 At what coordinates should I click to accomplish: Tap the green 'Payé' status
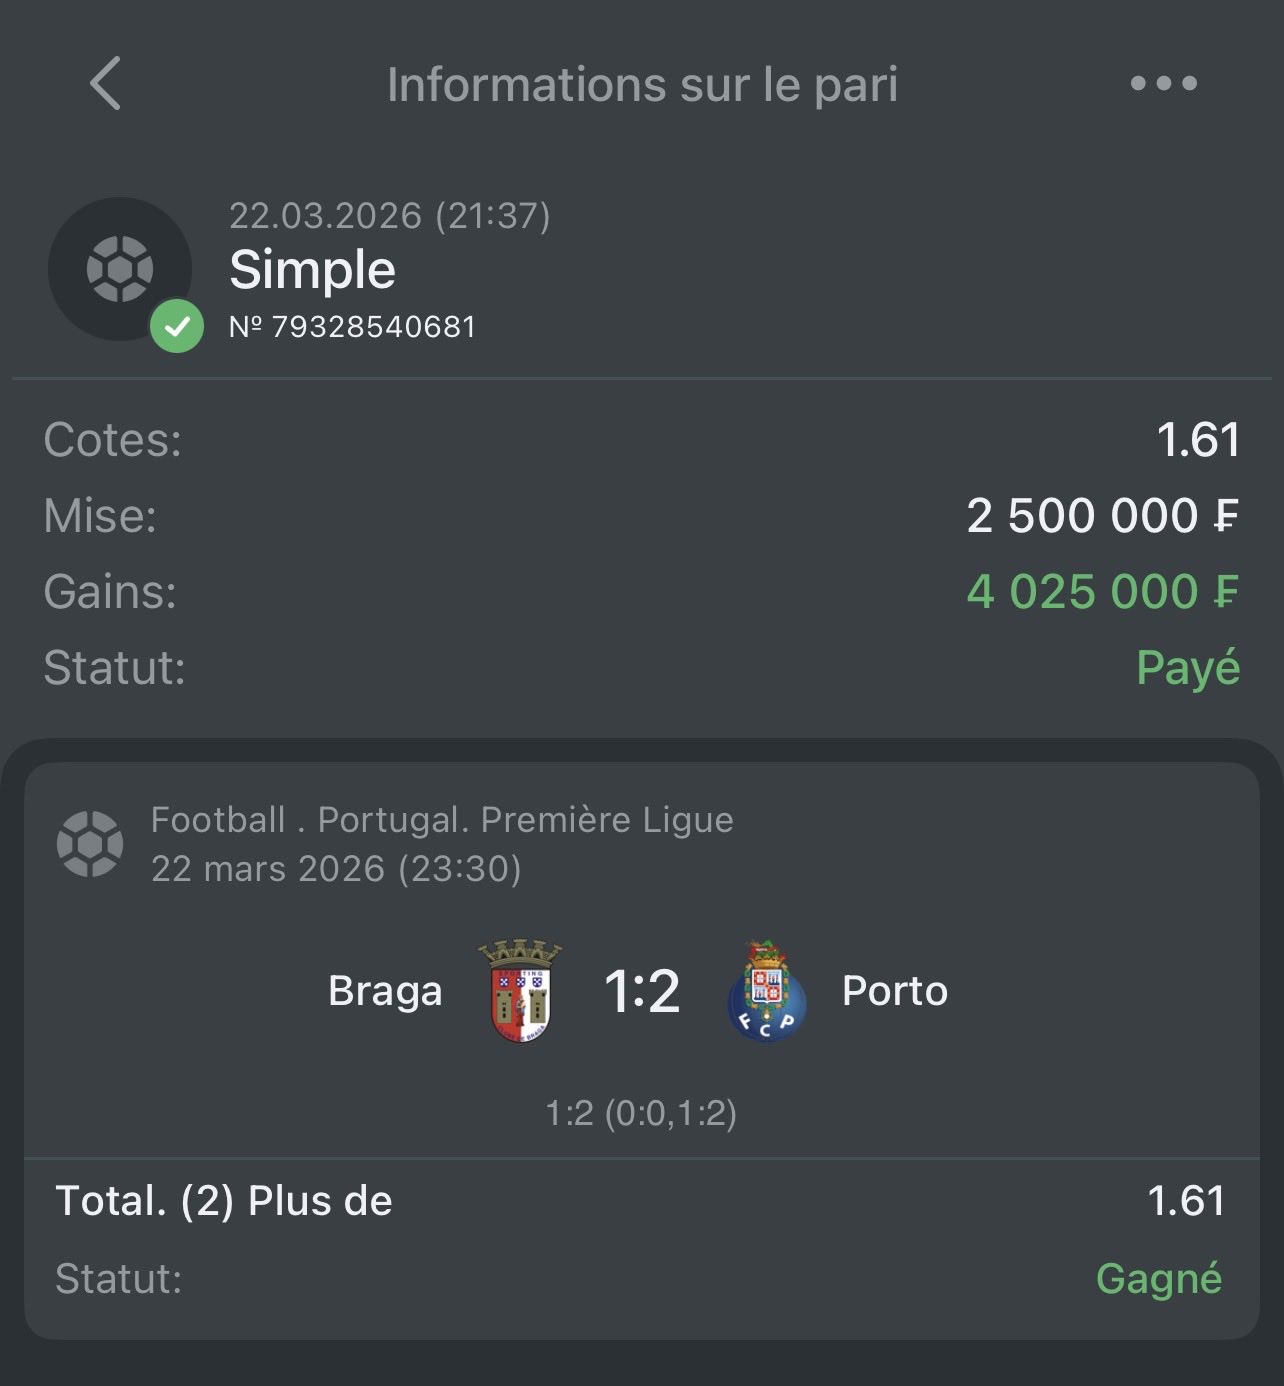pyautogui.click(x=1187, y=668)
